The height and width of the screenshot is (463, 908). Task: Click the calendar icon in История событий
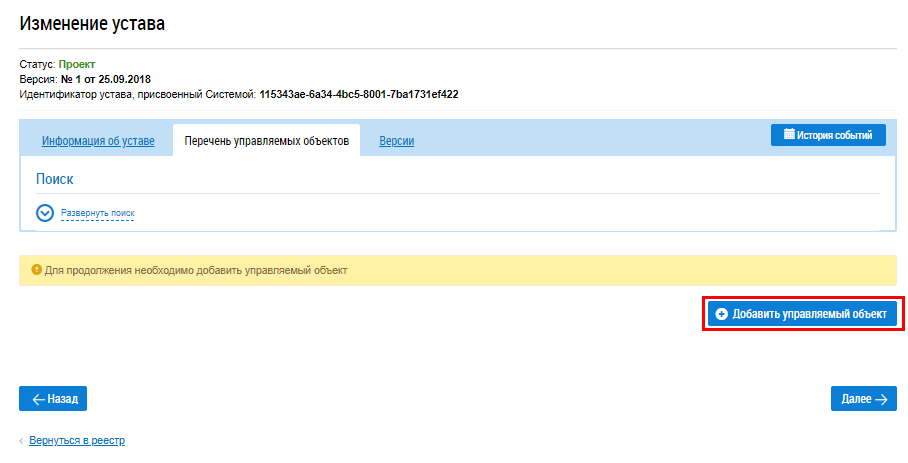[789, 135]
